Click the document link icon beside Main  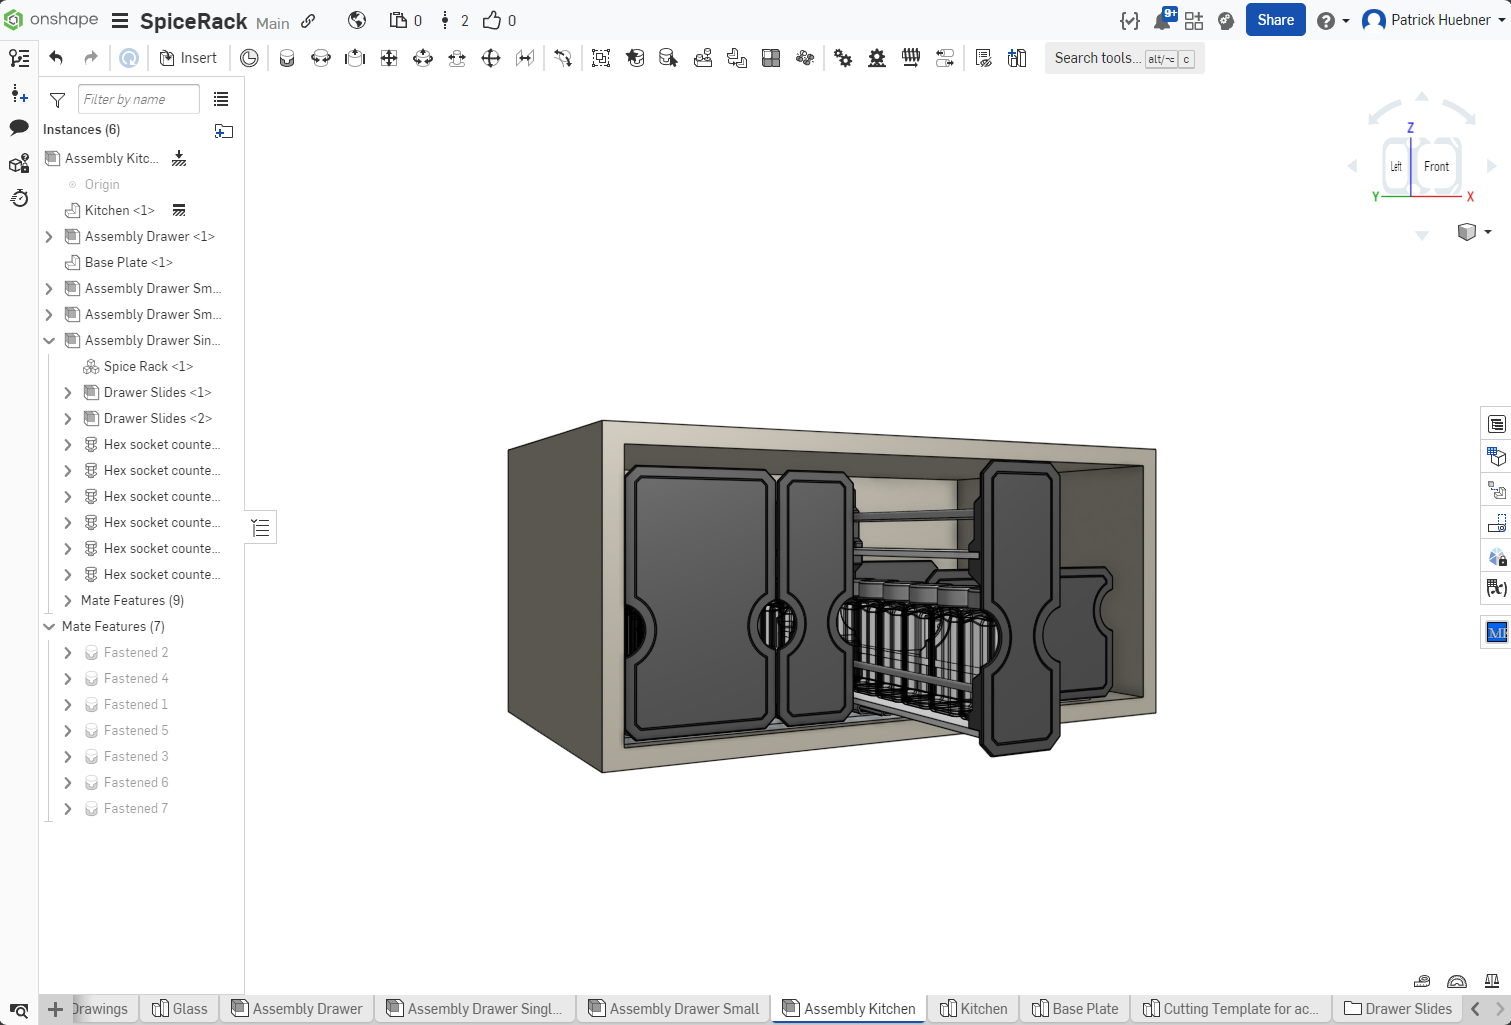pyautogui.click(x=308, y=21)
